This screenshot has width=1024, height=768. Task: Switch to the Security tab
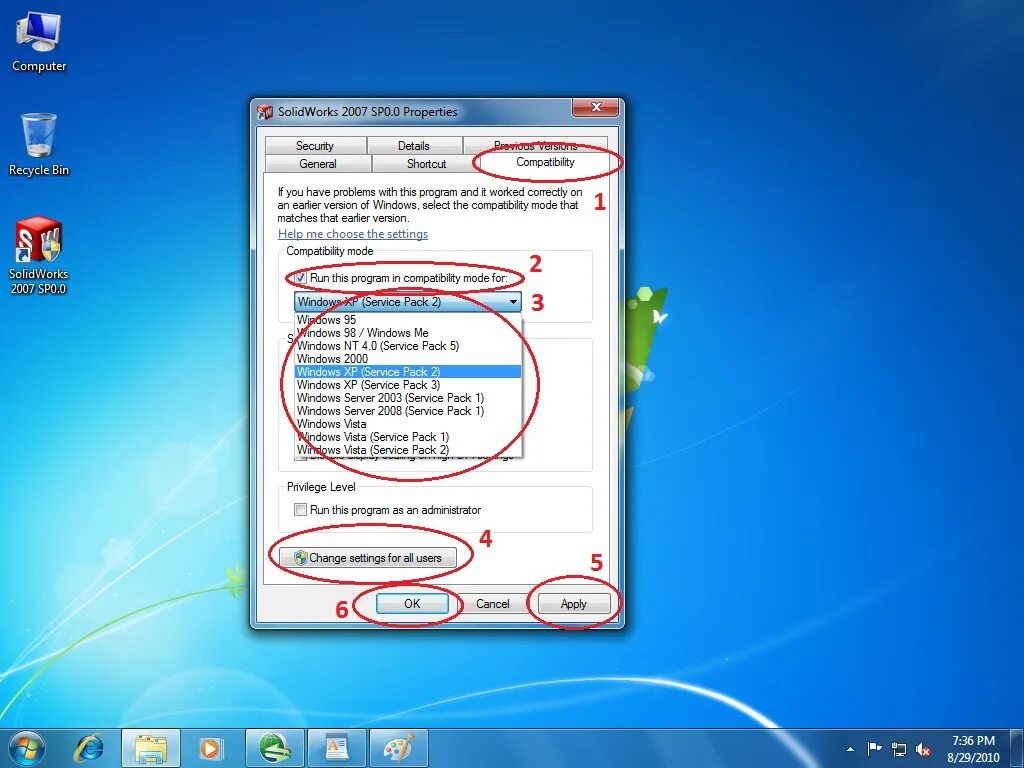(x=315, y=146)
